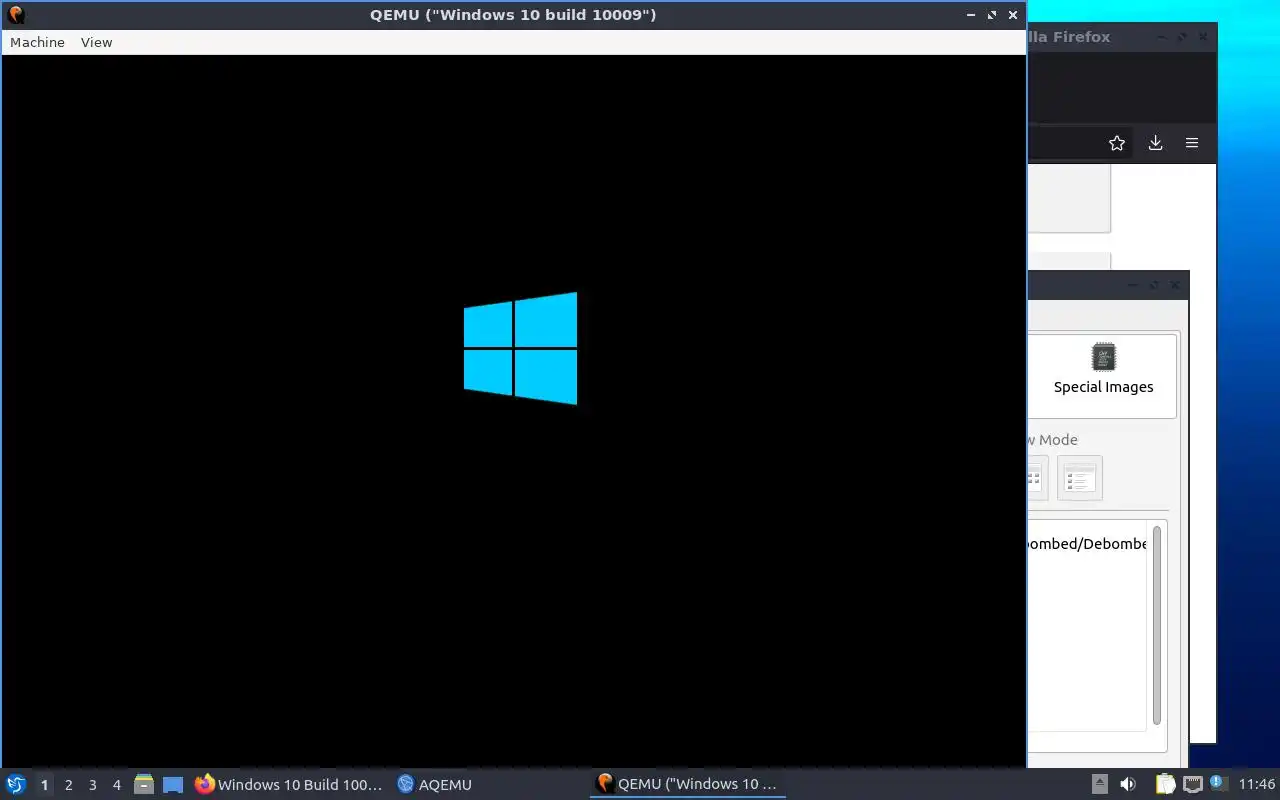
Task: Click the 11:46 panel clock
Action: tap(1257, 784)
